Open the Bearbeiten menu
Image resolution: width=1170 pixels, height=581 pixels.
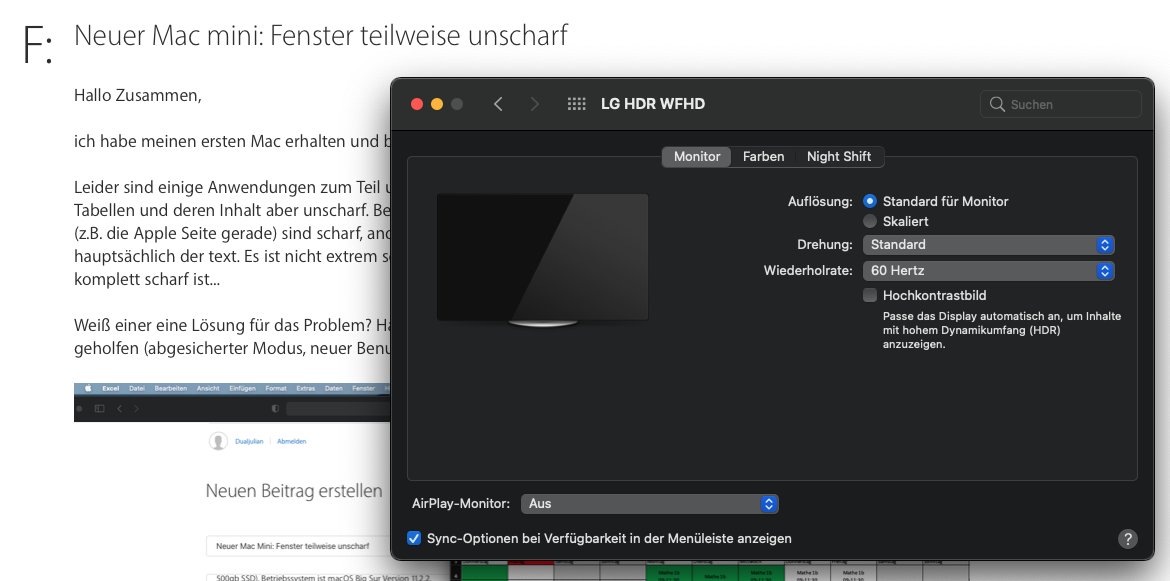pos(171,389)
